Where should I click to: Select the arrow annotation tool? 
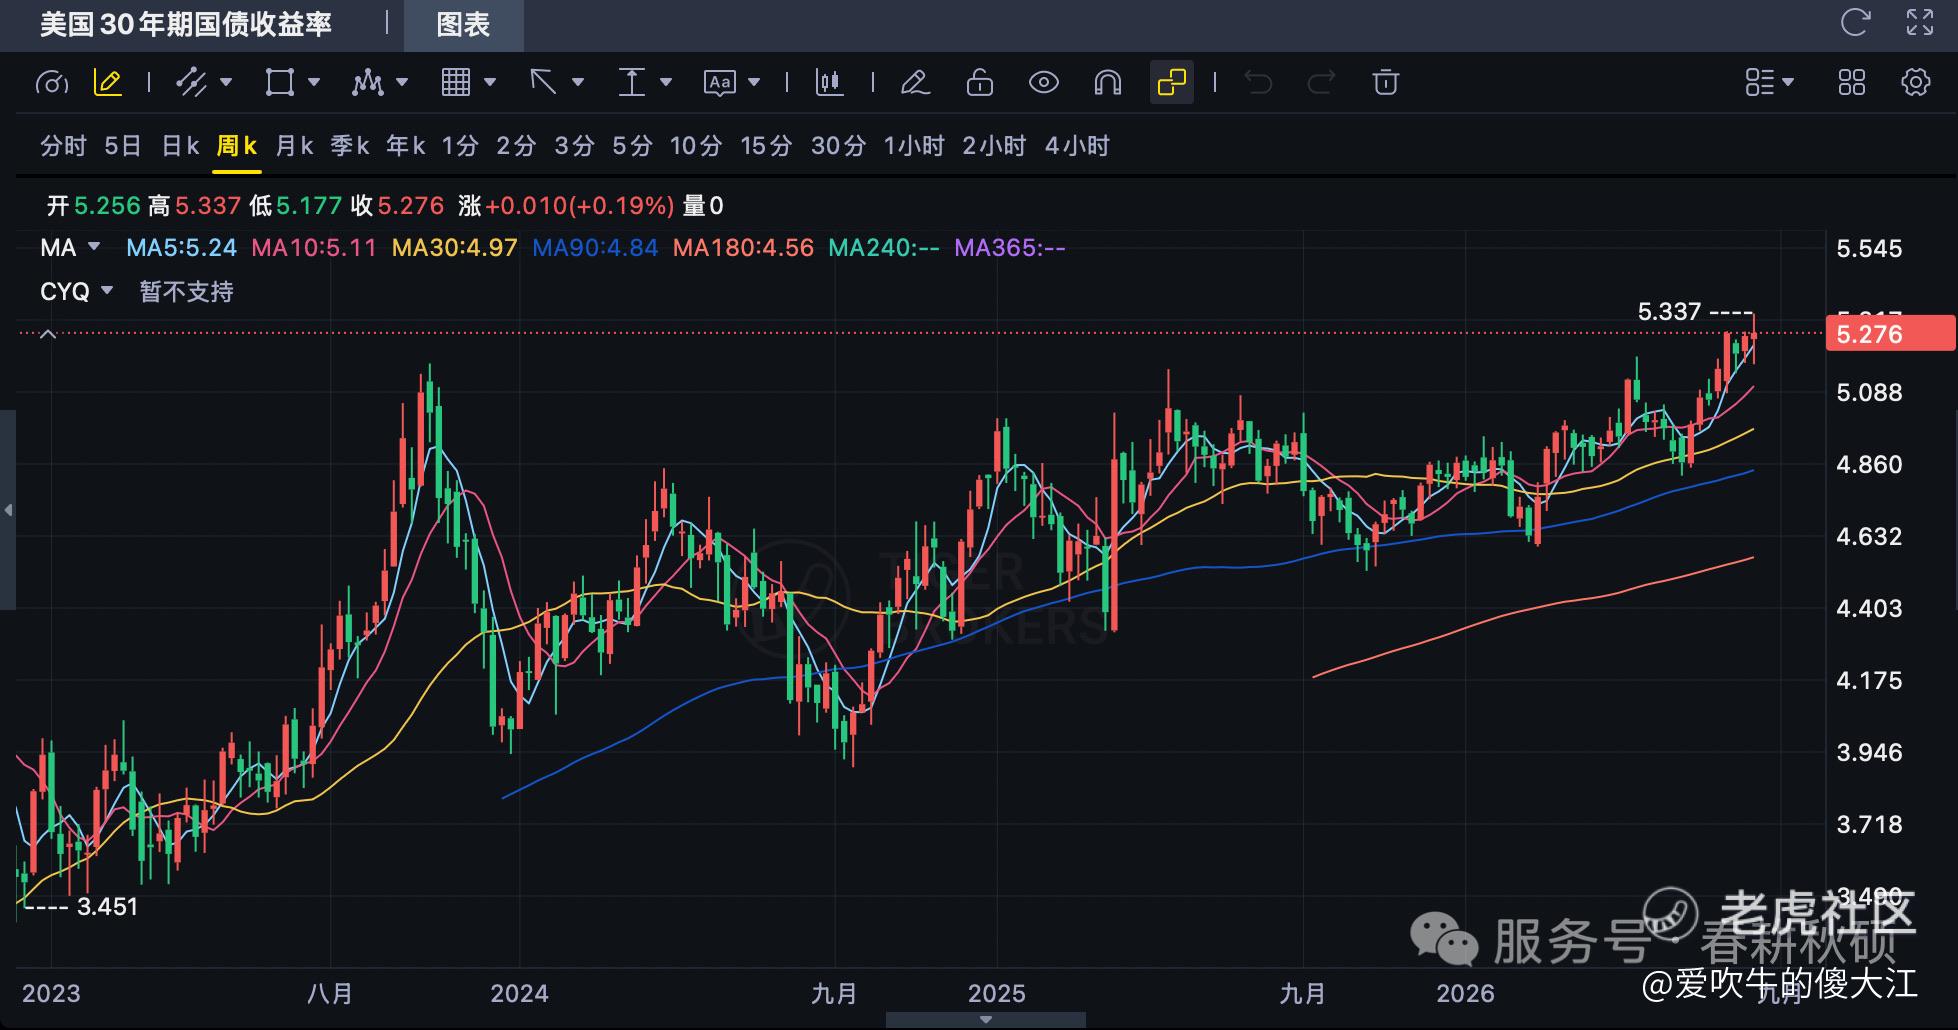click(543, 83)
